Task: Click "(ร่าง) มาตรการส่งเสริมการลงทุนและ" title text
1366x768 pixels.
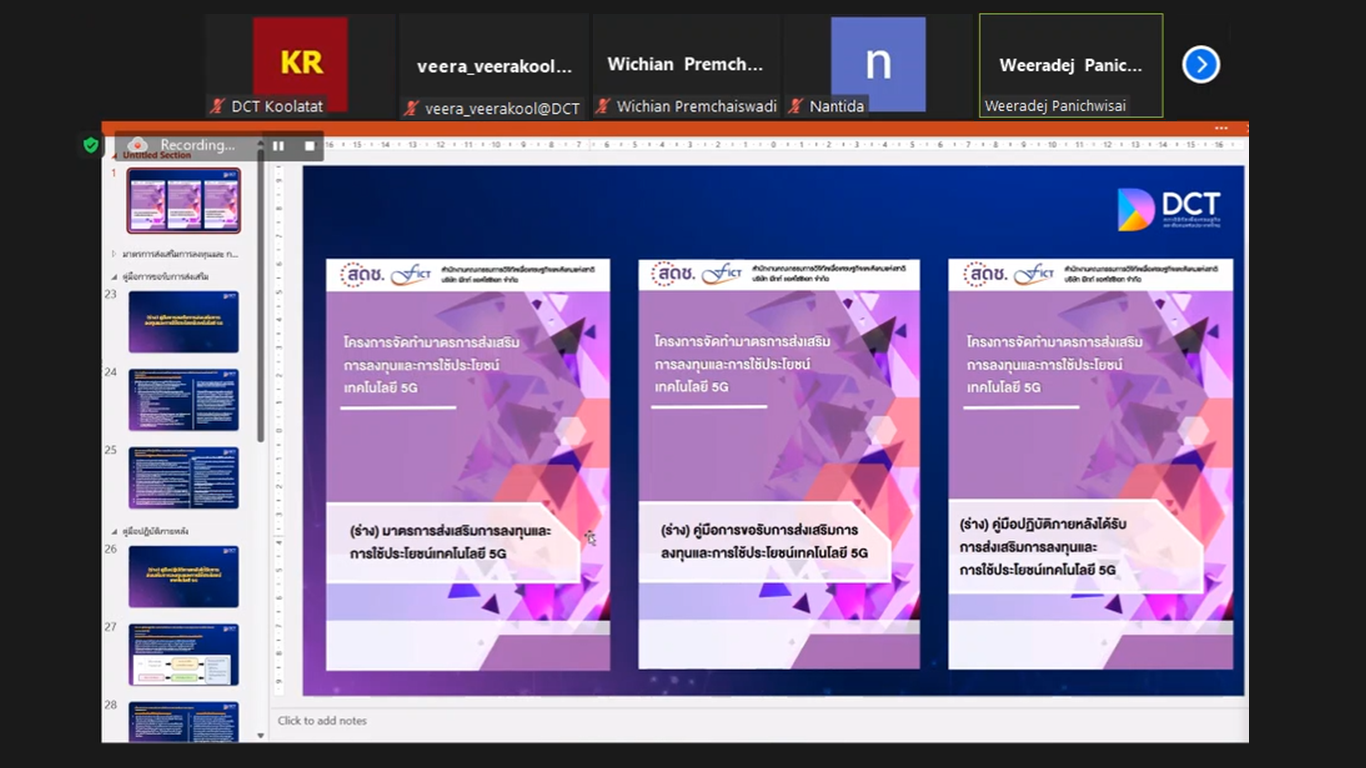Action: pyautogui.click(x=450, y=531)
